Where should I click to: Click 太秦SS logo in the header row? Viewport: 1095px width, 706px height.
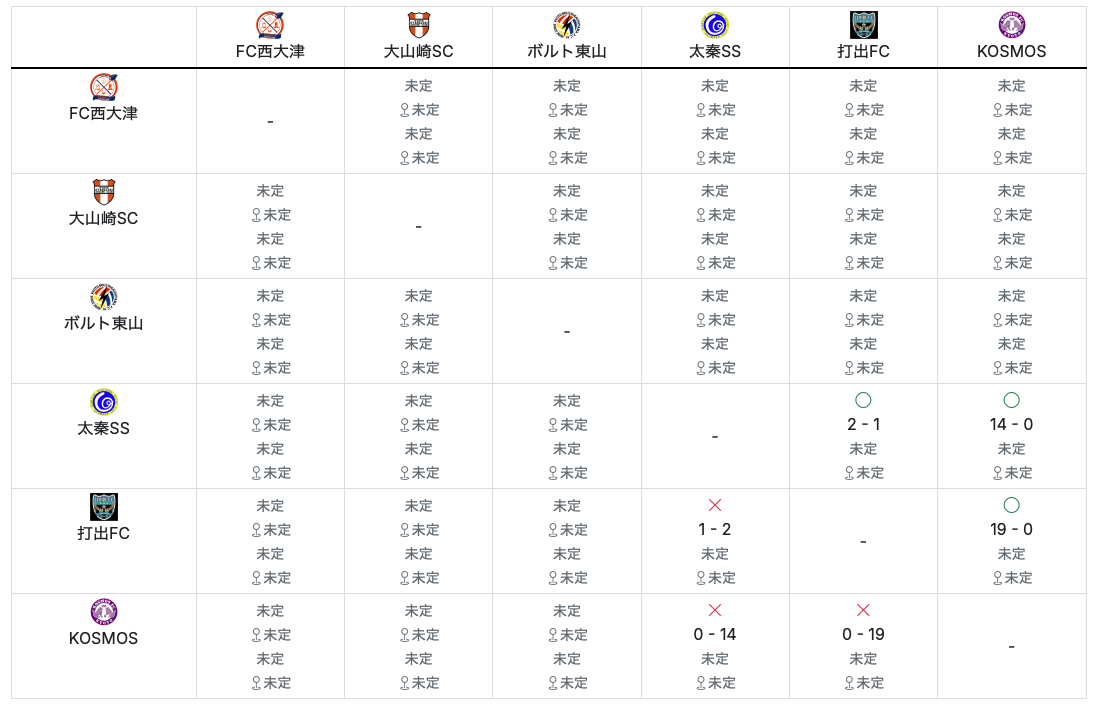click(714, 25)
